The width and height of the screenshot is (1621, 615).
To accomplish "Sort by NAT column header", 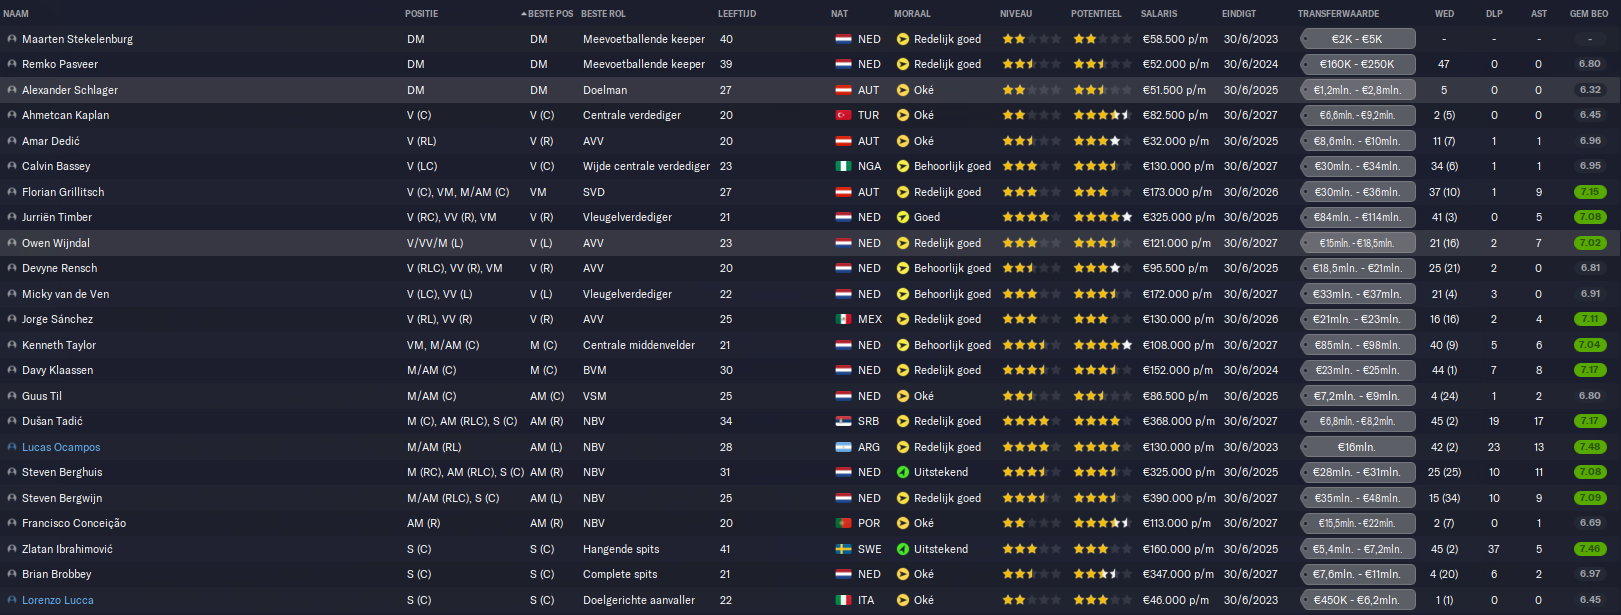I will click(839, 14).
